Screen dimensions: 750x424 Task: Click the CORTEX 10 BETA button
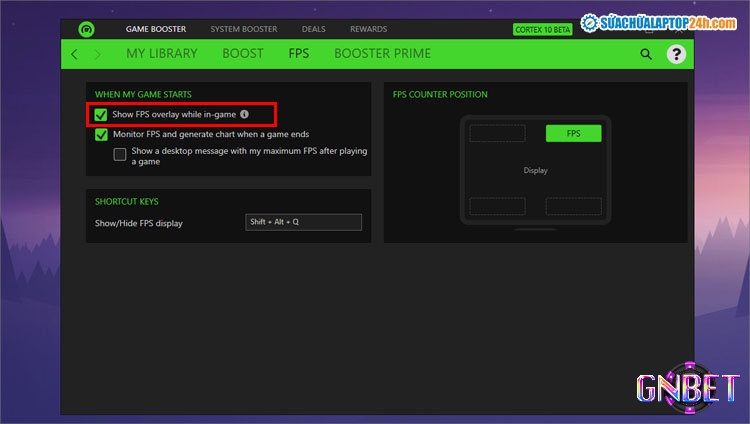543,30
